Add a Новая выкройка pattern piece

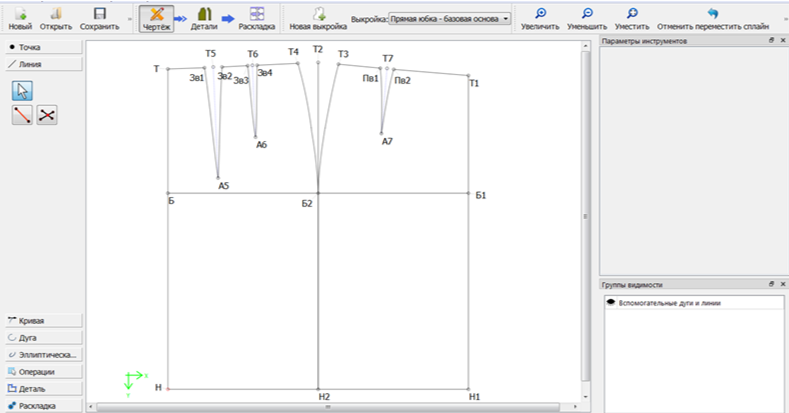(x=318, y=19)
